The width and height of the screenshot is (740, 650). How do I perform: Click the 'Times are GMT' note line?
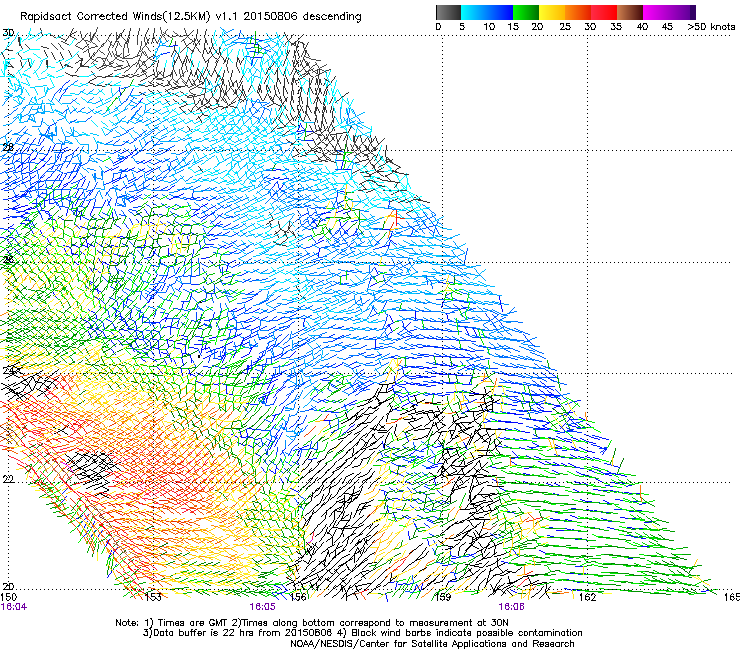pos(312,623)
